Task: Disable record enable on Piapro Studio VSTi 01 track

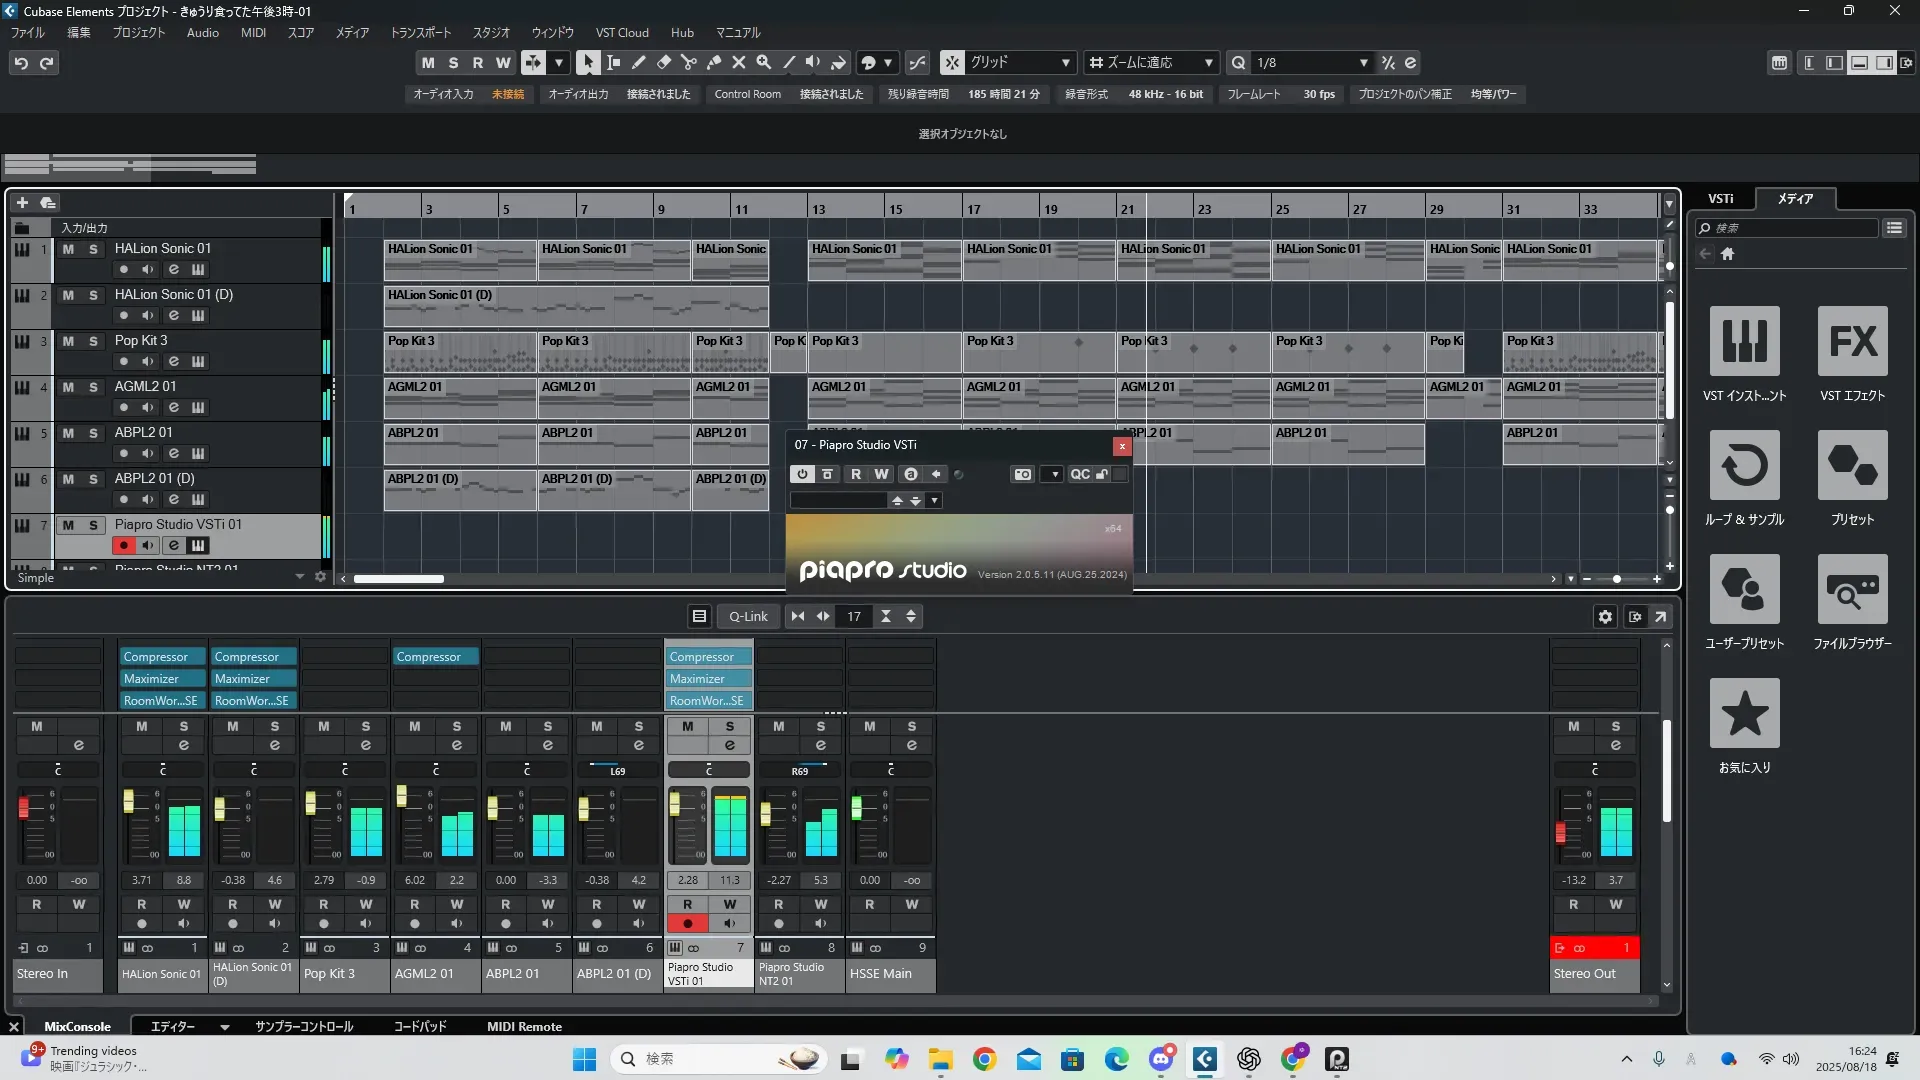Action: (x=123, y=545)
